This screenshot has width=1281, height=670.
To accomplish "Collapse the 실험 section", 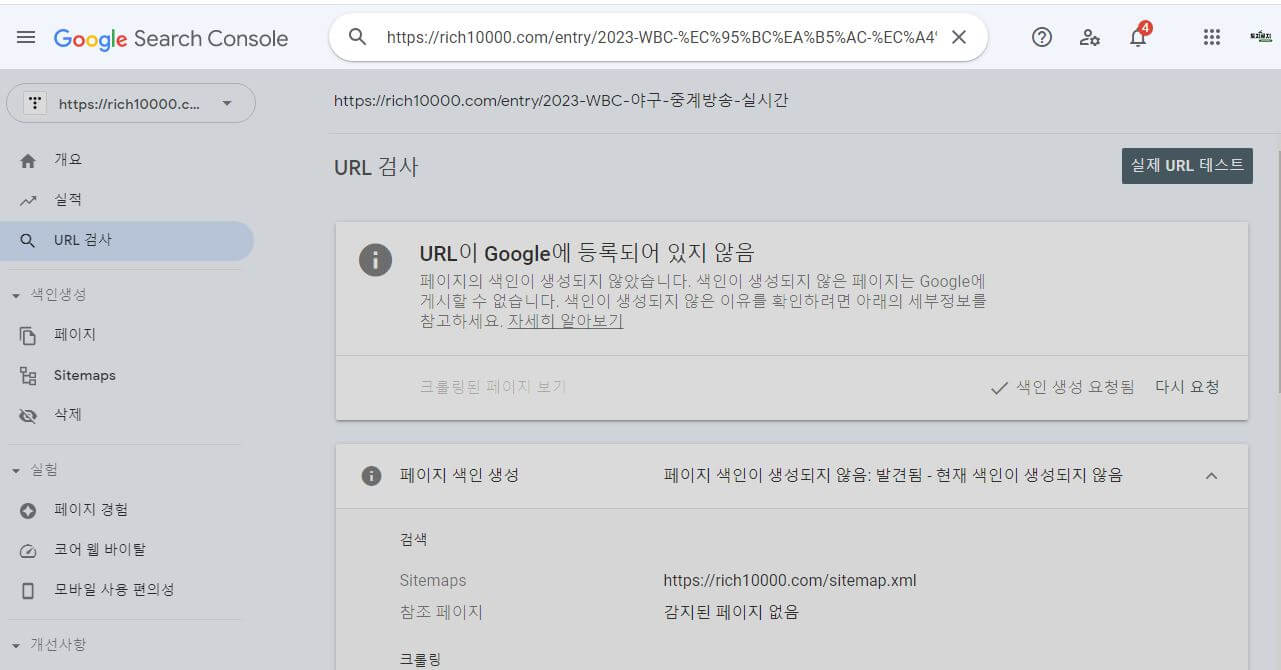I will [35, 470].
